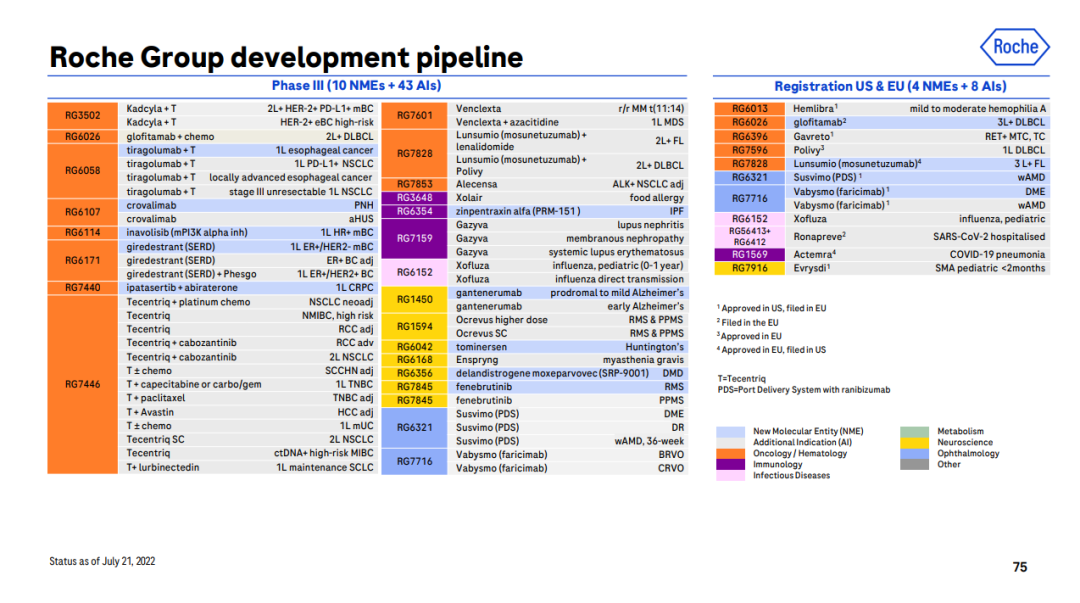Click the RG3502 code cell
1080x603 pixels.
click(x=83, y=116)
